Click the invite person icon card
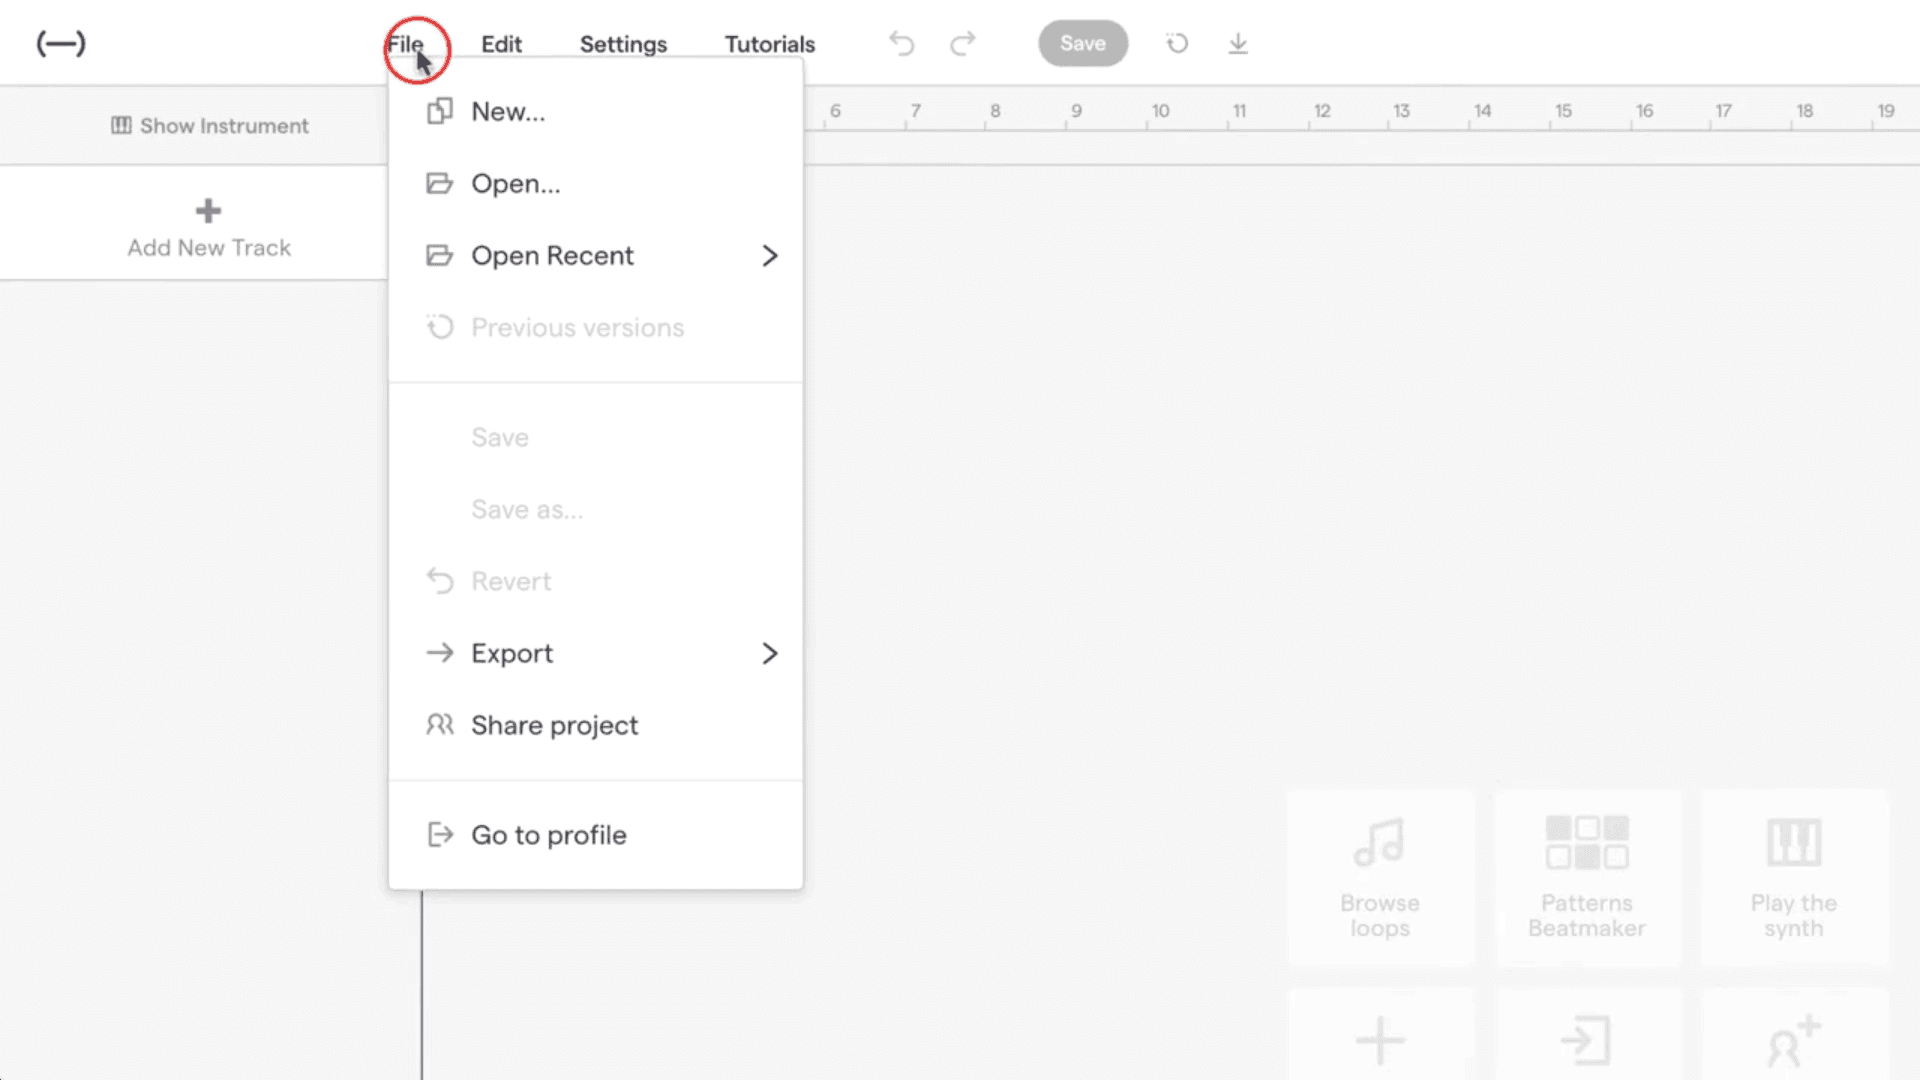Viewport: 1920px width, 1080px height. click(x=1794, y=1036)
